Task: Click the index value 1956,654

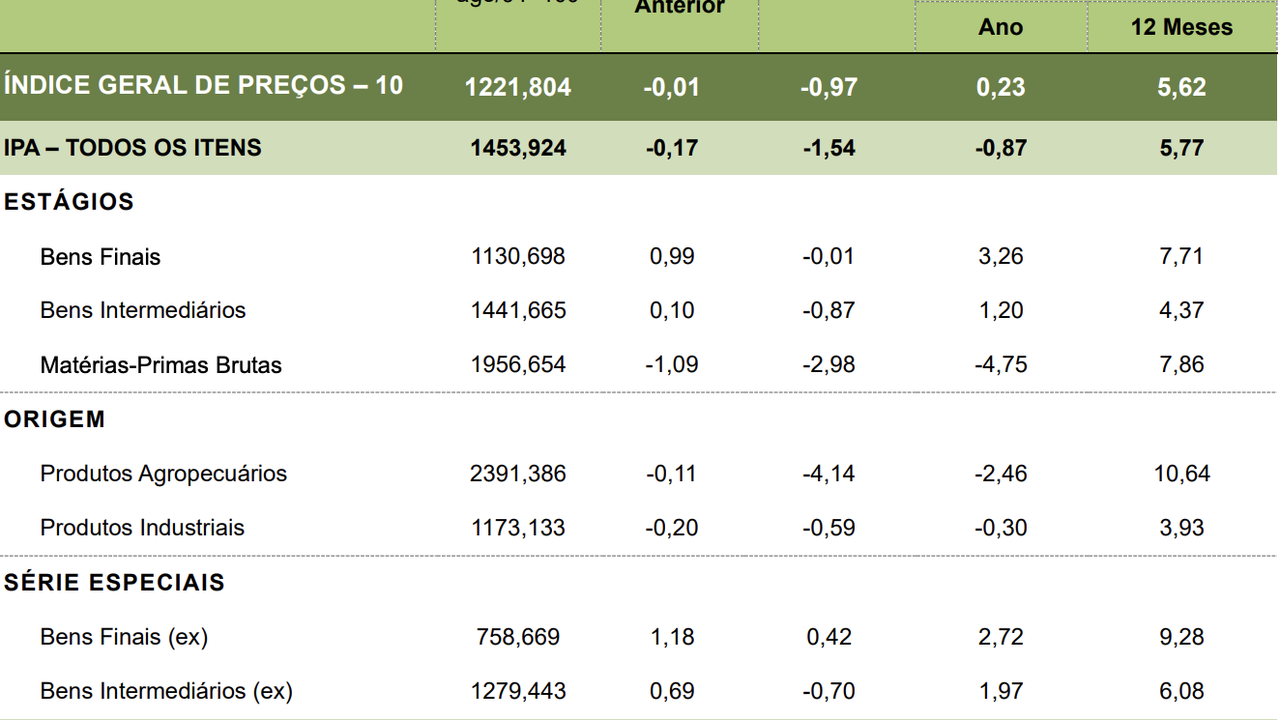Action: coord(518,365)
